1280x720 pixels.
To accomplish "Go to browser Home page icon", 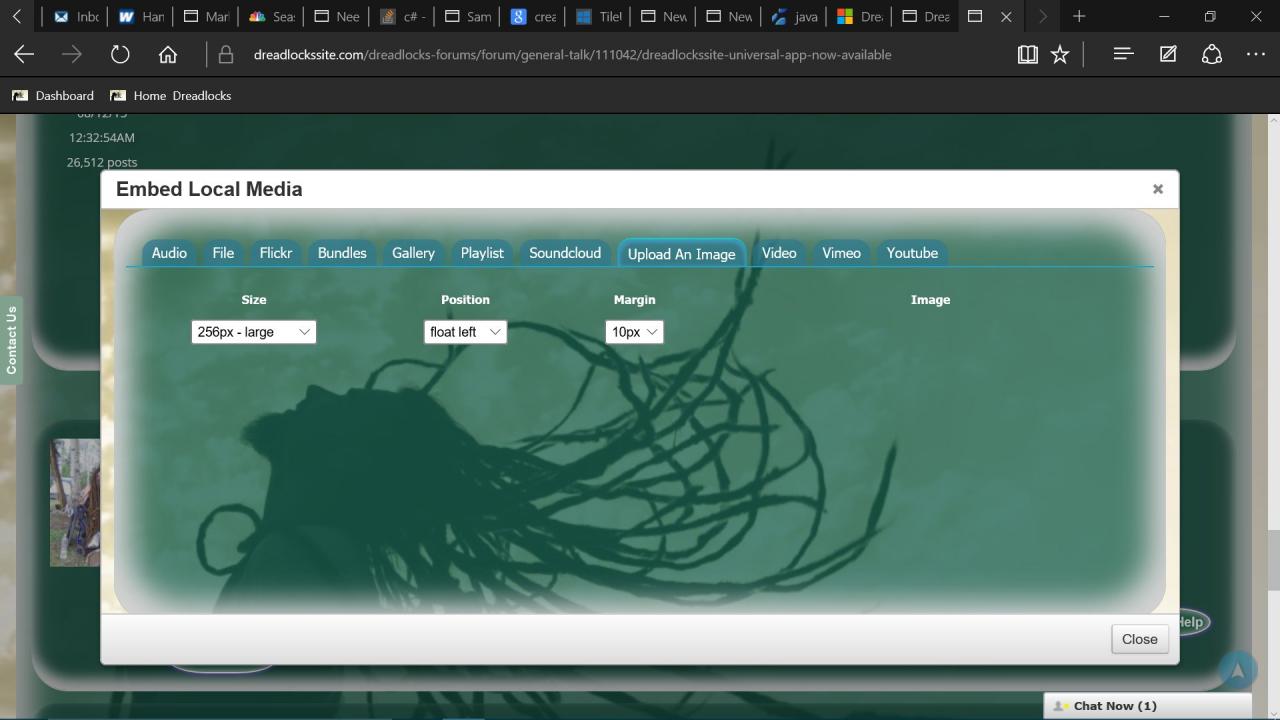I will coord(168,55).
